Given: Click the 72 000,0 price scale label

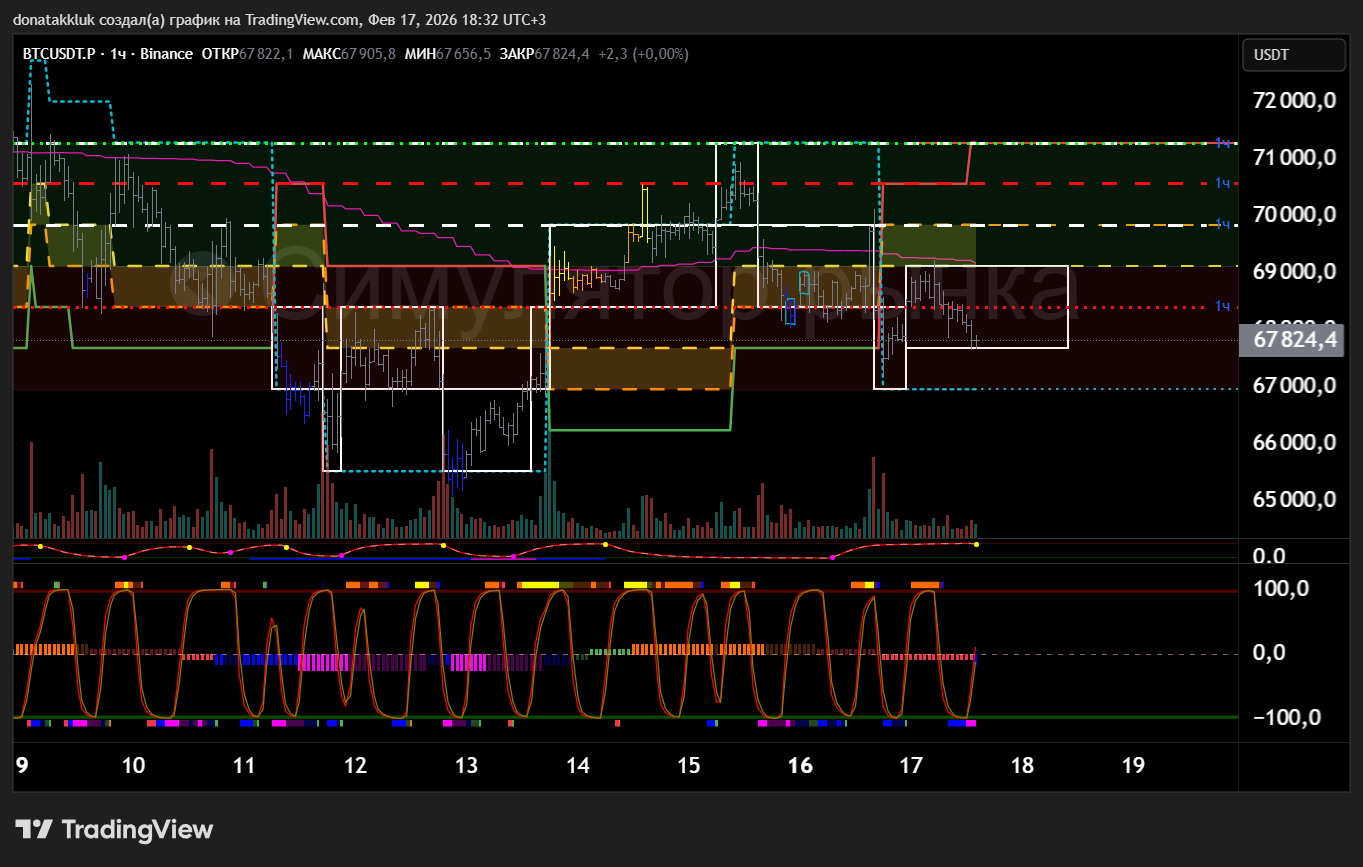Looking at the screenshot, I should 1296,100.
